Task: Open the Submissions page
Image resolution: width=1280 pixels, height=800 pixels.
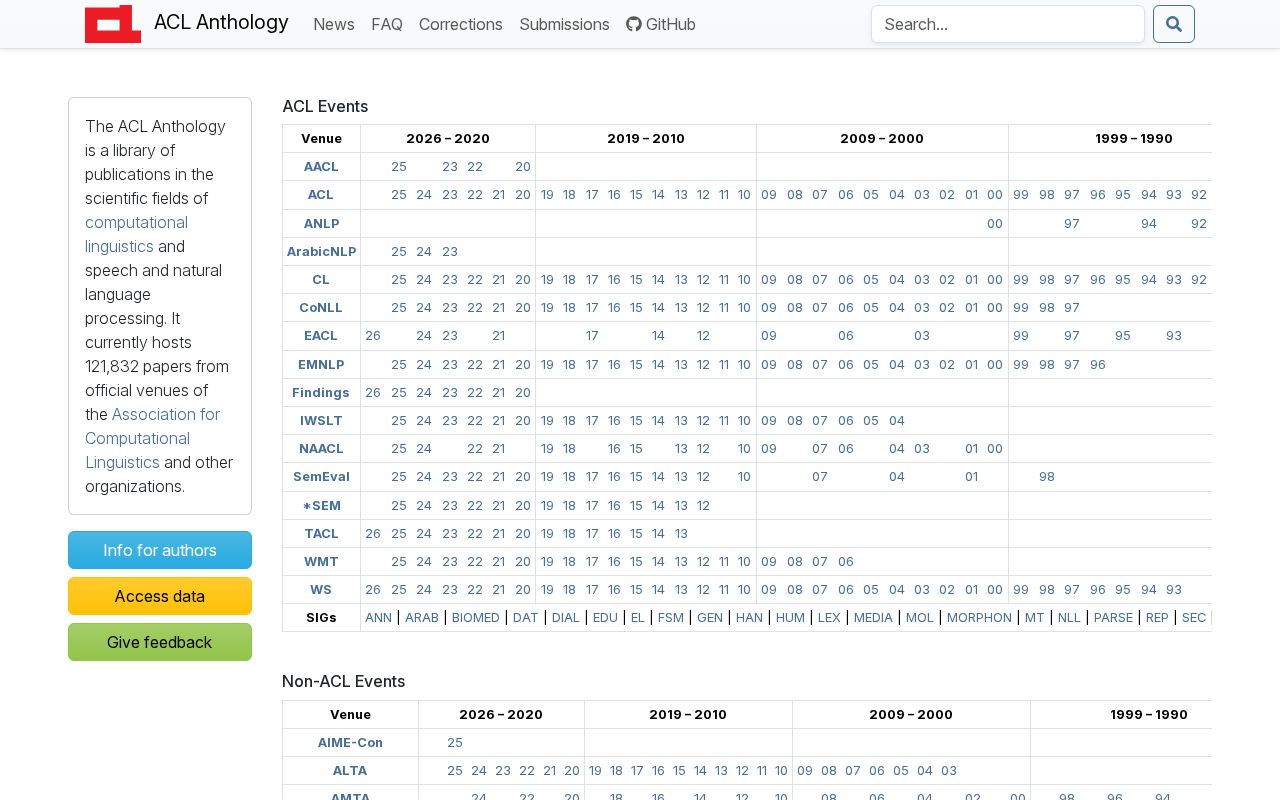Action: click(564, 24)
